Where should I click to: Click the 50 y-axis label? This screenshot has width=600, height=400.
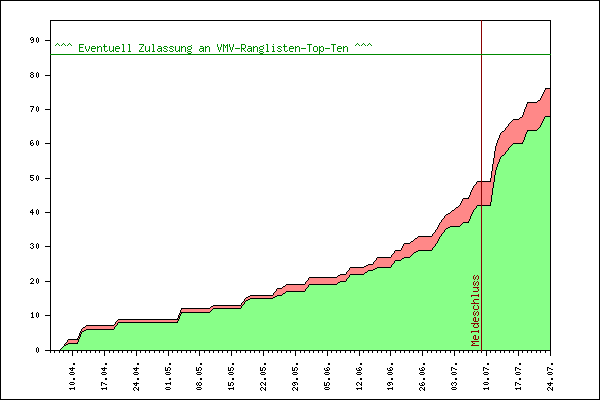tap(34, 178)
